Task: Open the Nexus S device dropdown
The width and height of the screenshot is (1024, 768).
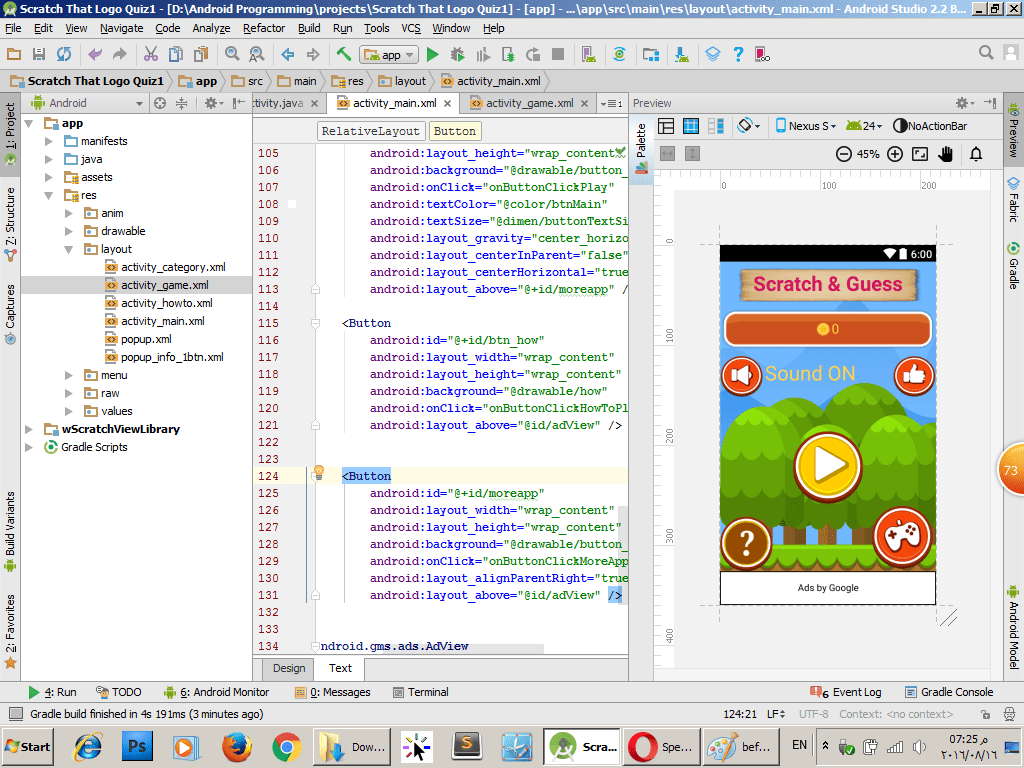Action: tap(805, 126)
